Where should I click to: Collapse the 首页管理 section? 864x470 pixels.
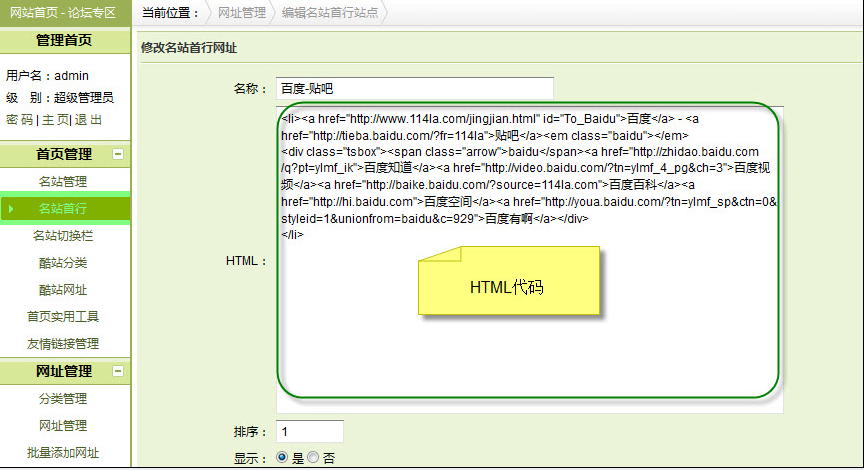[x=118, y=154]
